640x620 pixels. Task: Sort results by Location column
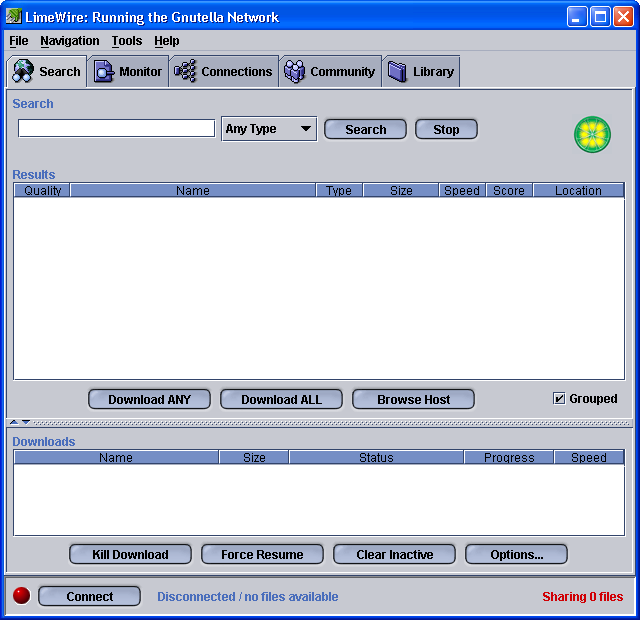pos(578,190)
